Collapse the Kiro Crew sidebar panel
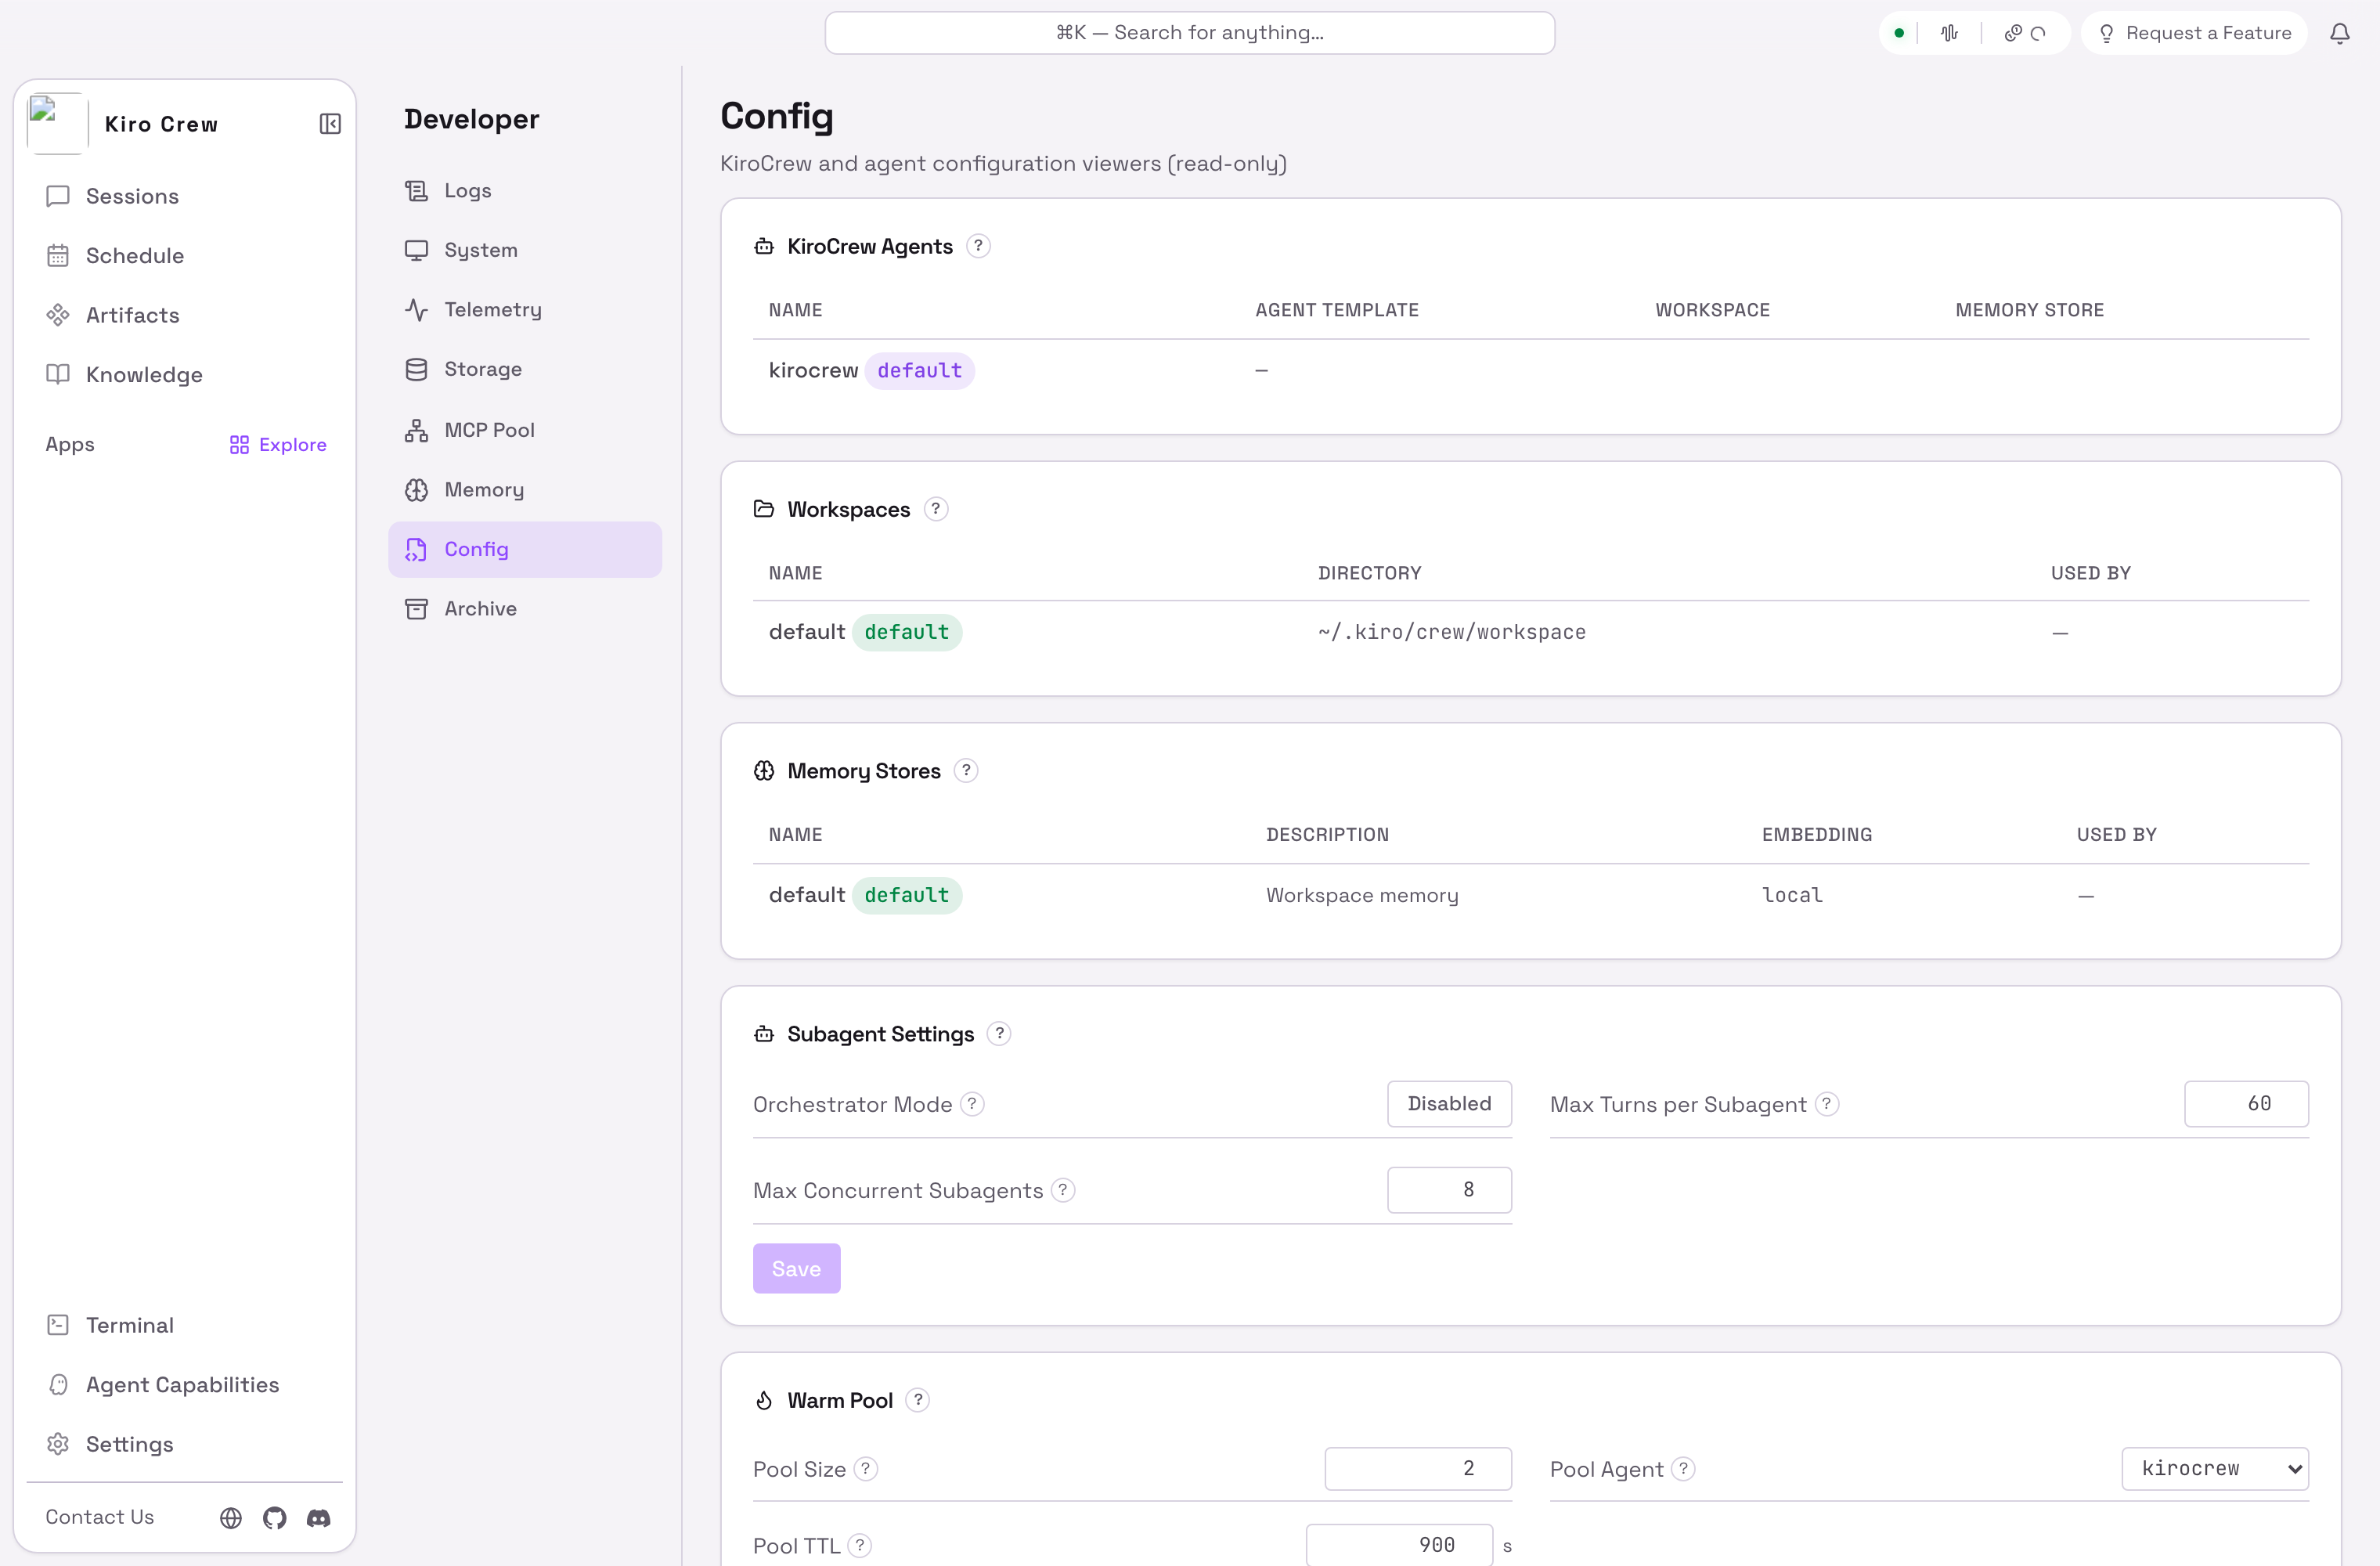 click(x=330, y=124)
